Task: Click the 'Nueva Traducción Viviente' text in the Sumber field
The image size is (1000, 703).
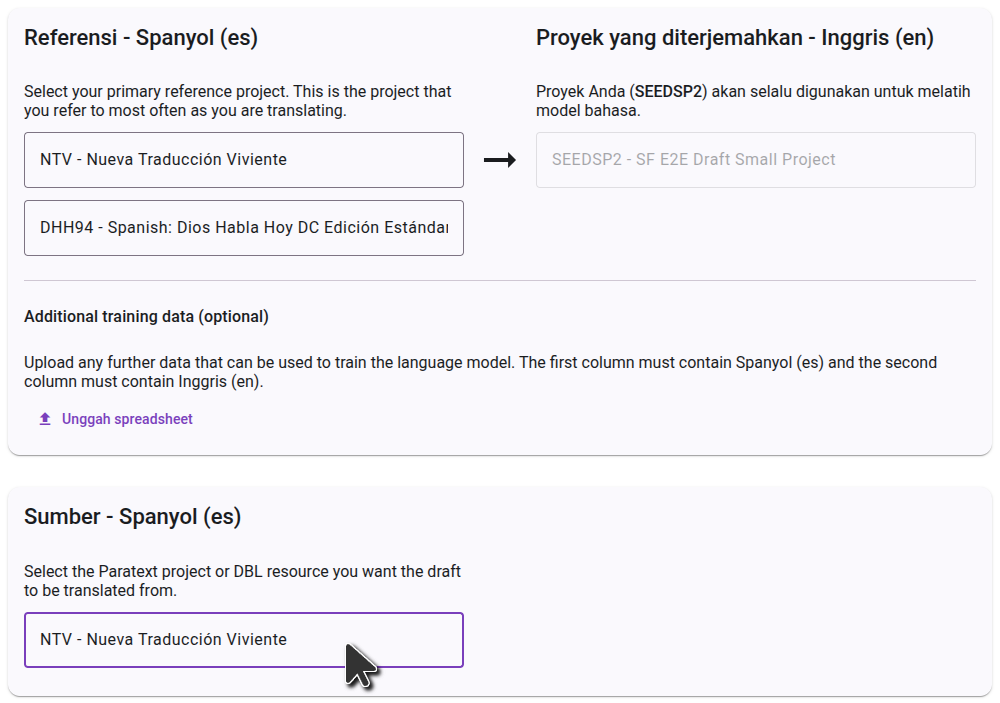Action: [187, 640]
